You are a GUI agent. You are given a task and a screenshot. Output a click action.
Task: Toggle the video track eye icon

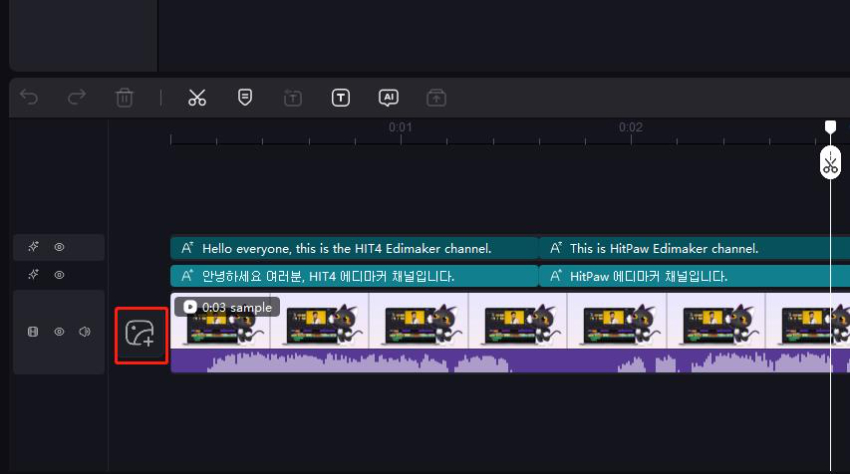tap(59, 332)
